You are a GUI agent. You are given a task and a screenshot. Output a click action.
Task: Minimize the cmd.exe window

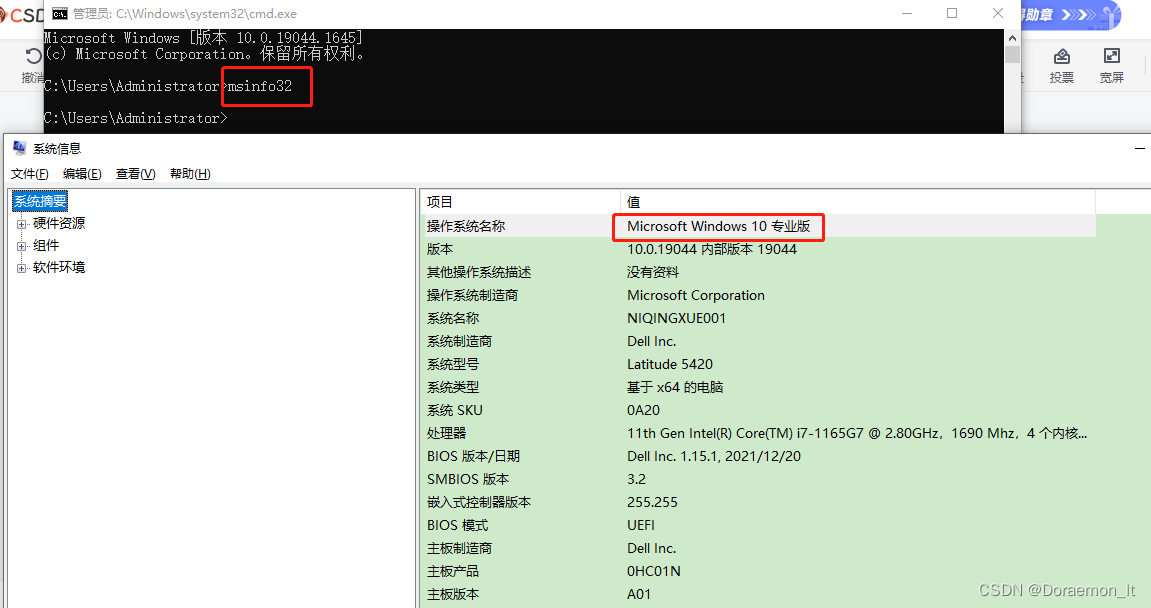(907, 13)
